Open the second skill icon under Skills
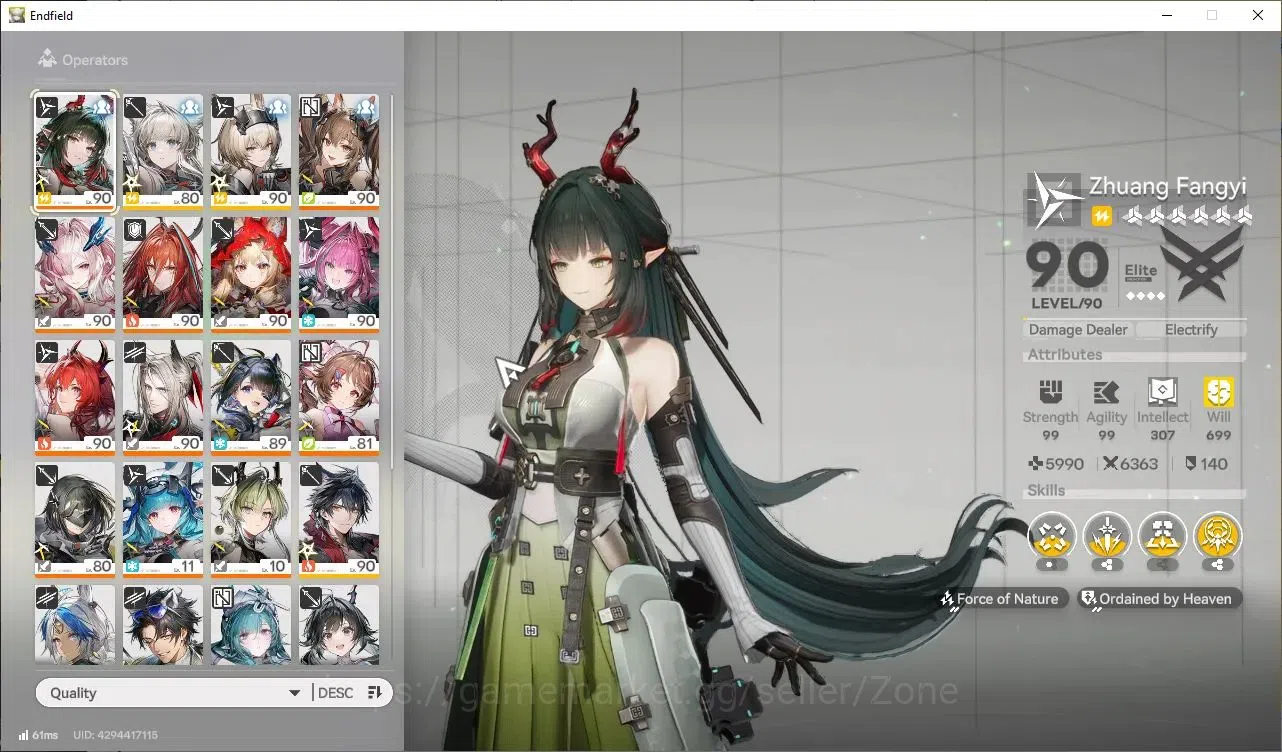 pyautogui.click(x=1108, y=536)
